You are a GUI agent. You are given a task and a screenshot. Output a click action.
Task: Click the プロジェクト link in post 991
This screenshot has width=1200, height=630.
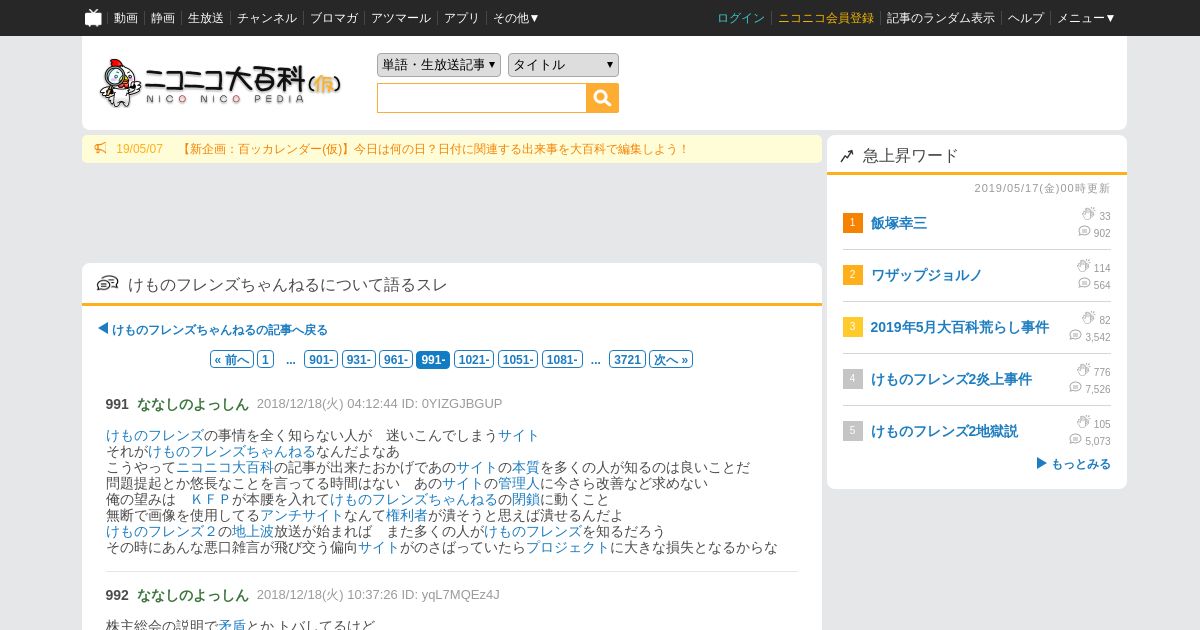coord(568,548)
